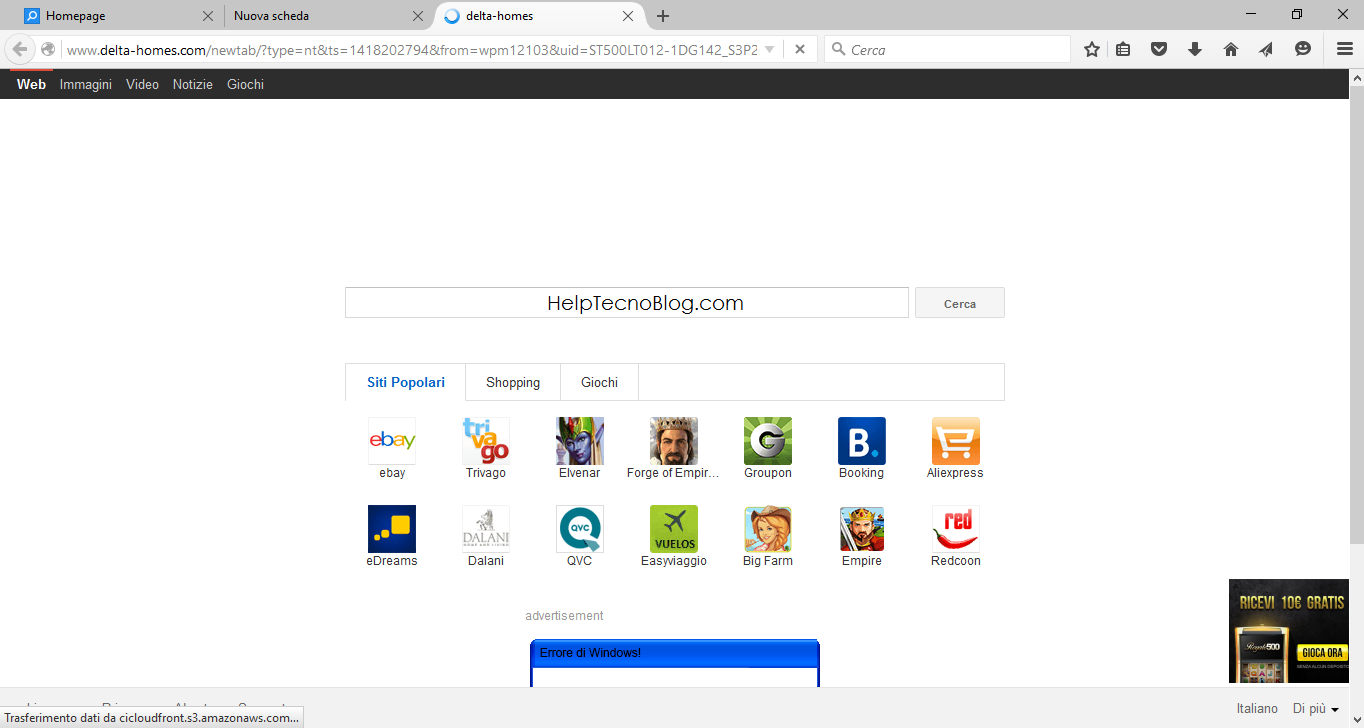This screenshot has width=1364, height=728.
Task: Click the back arrow button
Action: 20,49
